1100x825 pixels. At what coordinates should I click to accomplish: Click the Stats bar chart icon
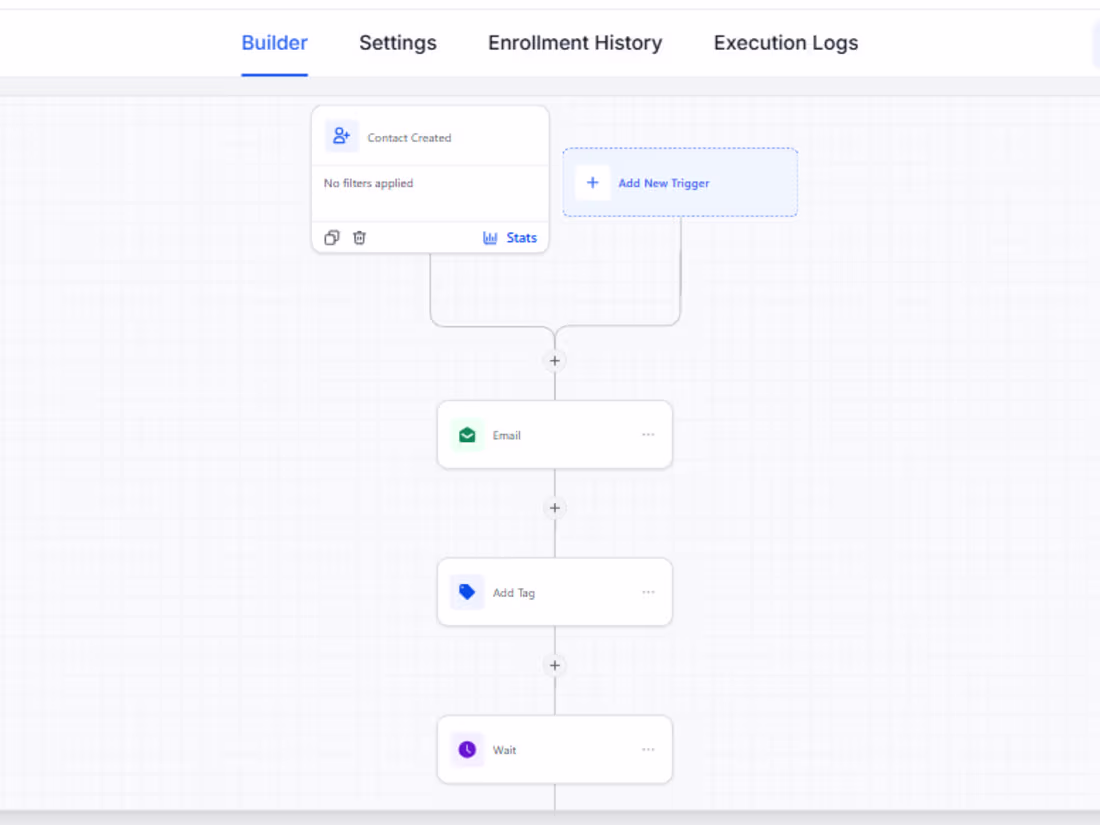coord(490,238)
